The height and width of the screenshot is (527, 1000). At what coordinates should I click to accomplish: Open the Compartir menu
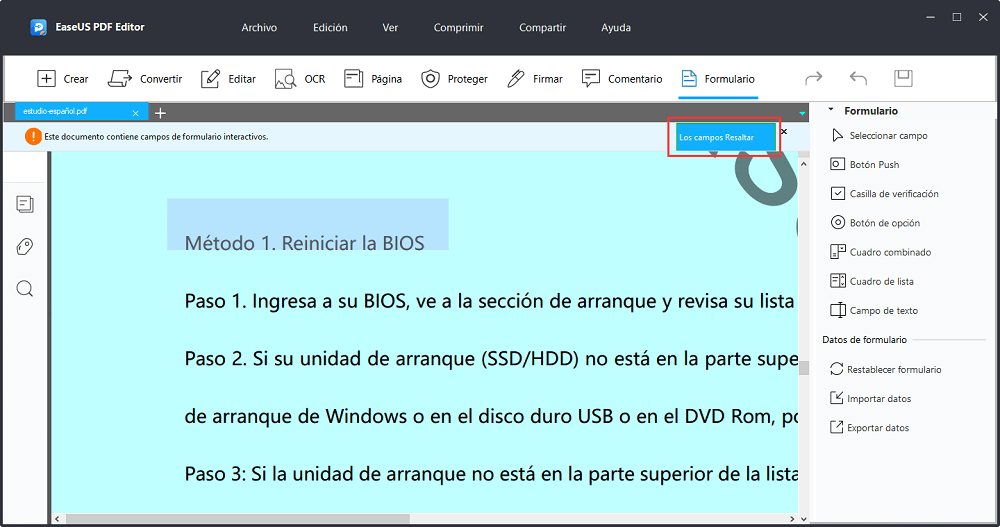542,27
